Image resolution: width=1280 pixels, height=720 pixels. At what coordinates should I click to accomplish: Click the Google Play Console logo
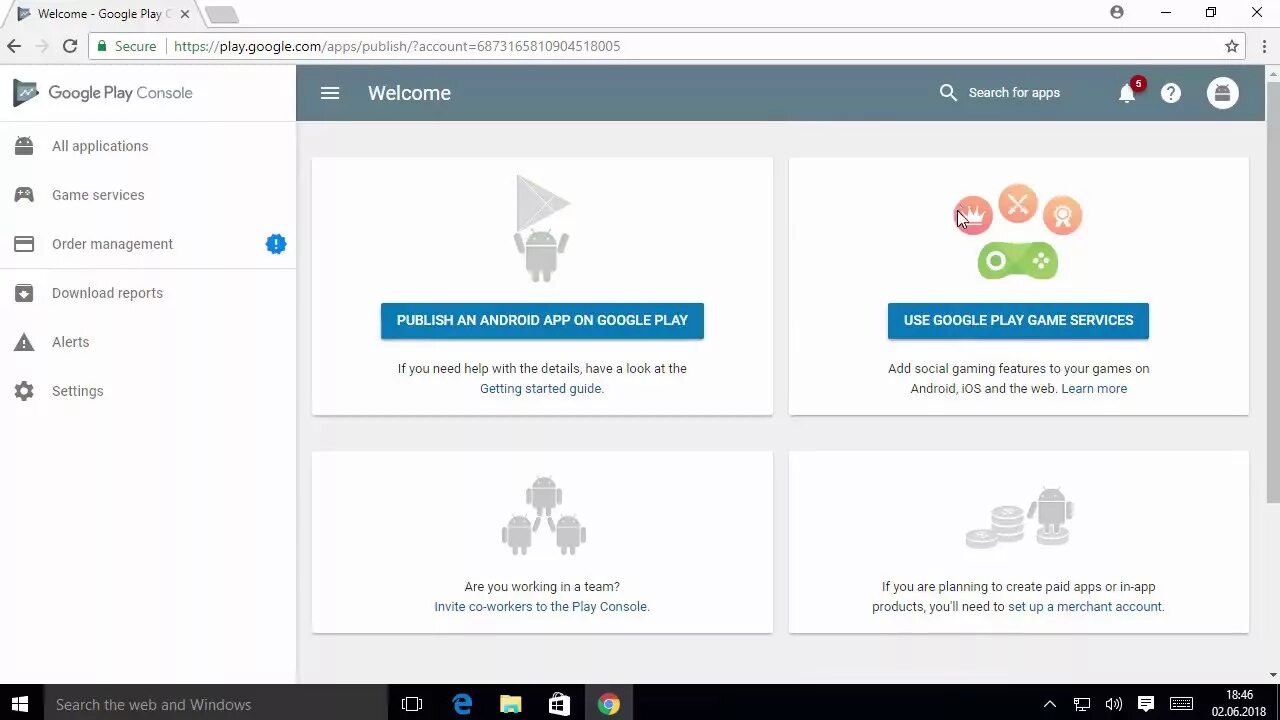click(x=103, y=93)
